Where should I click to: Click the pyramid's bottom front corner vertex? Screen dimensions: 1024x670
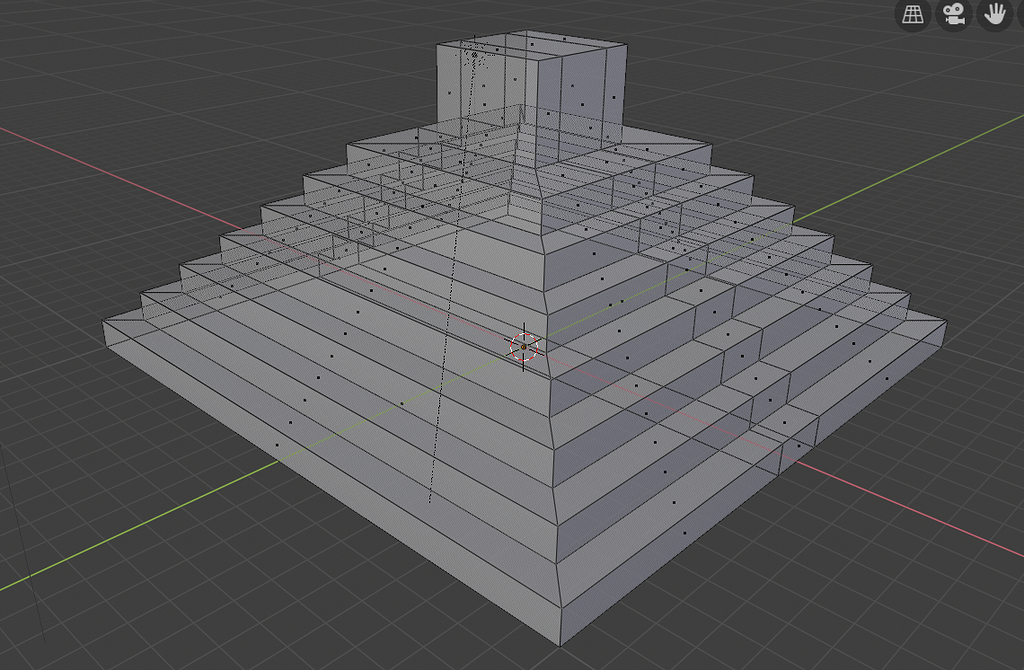[560, 647]
